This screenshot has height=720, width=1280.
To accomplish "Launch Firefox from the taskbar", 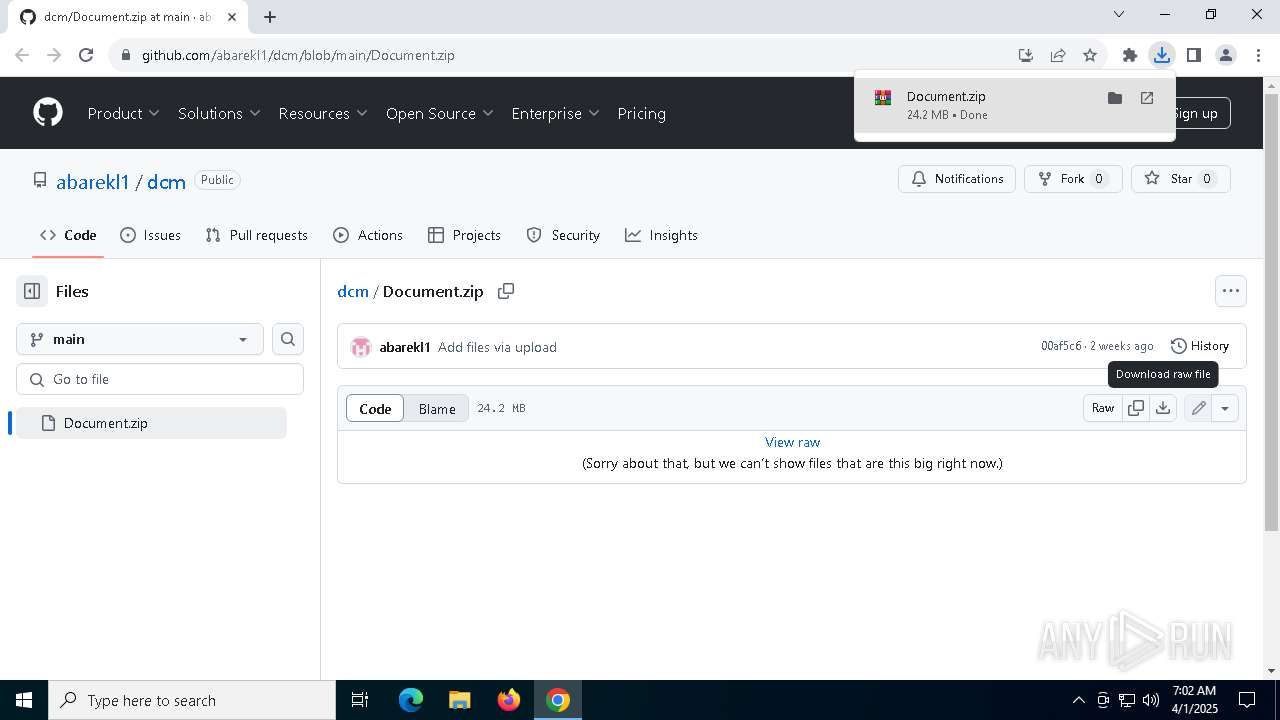I will click(509, 700).
